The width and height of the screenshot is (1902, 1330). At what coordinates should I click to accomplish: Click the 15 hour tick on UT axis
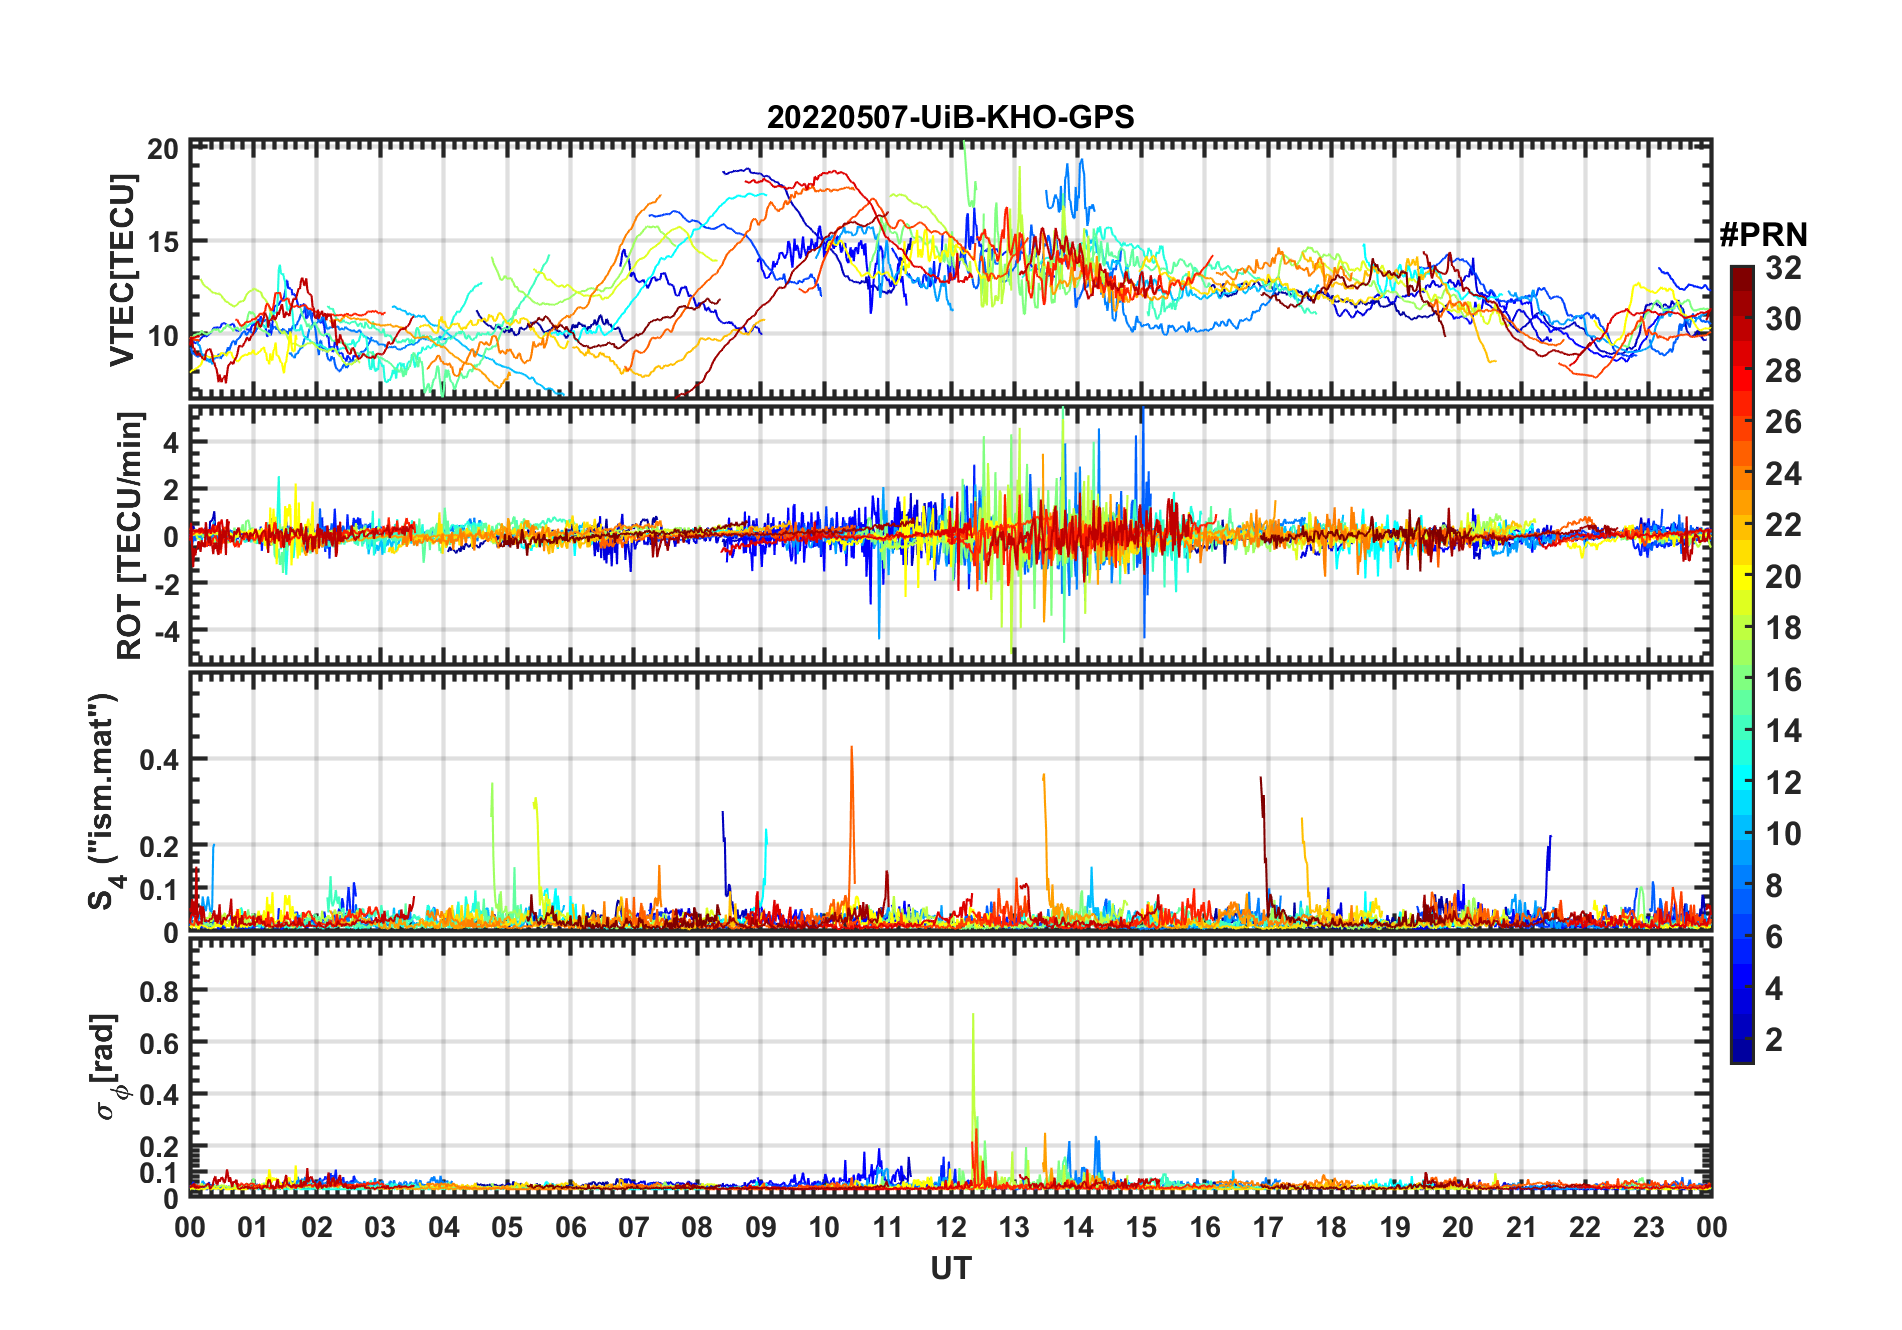[x=1141, y=1227]
